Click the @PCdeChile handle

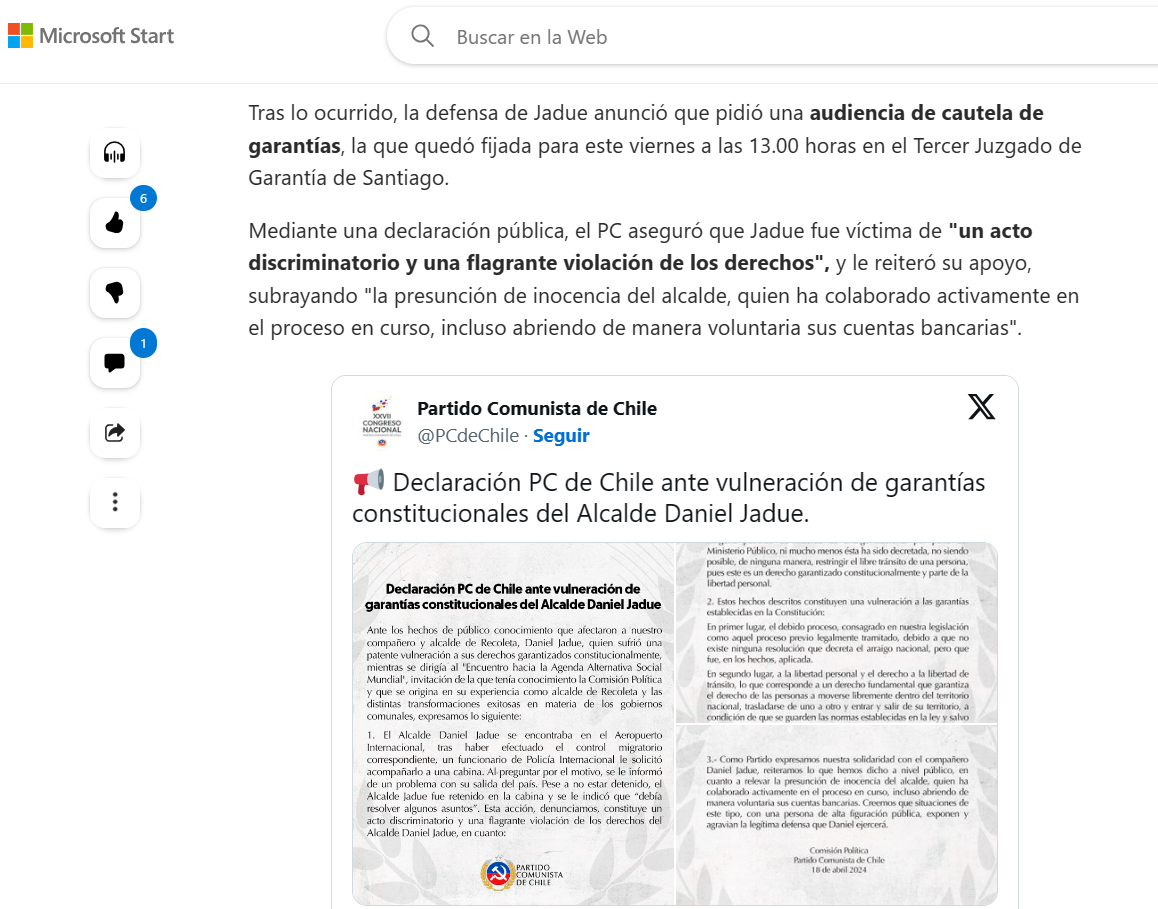[468, 436]
